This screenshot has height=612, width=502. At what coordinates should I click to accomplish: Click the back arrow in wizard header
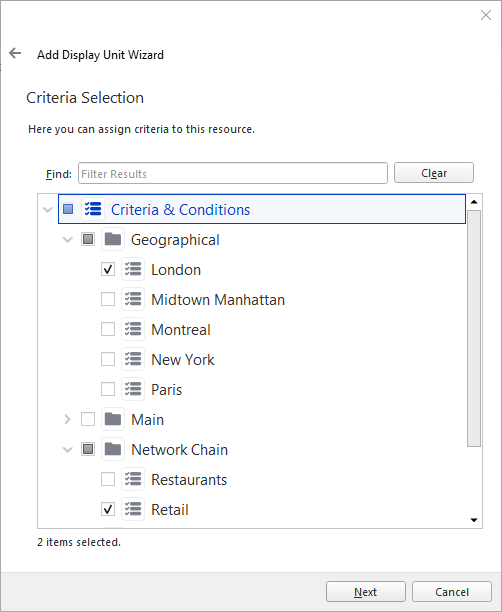[x=15, y=53]
